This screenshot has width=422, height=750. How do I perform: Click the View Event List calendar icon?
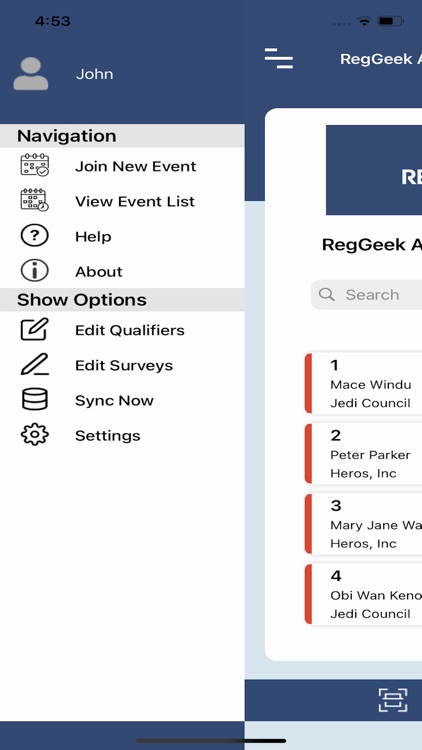coord(34,200)
